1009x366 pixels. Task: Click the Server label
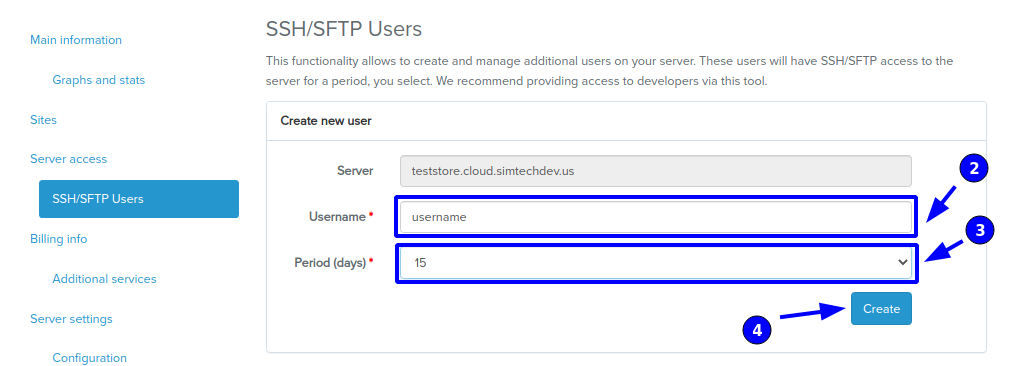pyautogui.click(x=355, y=170)
